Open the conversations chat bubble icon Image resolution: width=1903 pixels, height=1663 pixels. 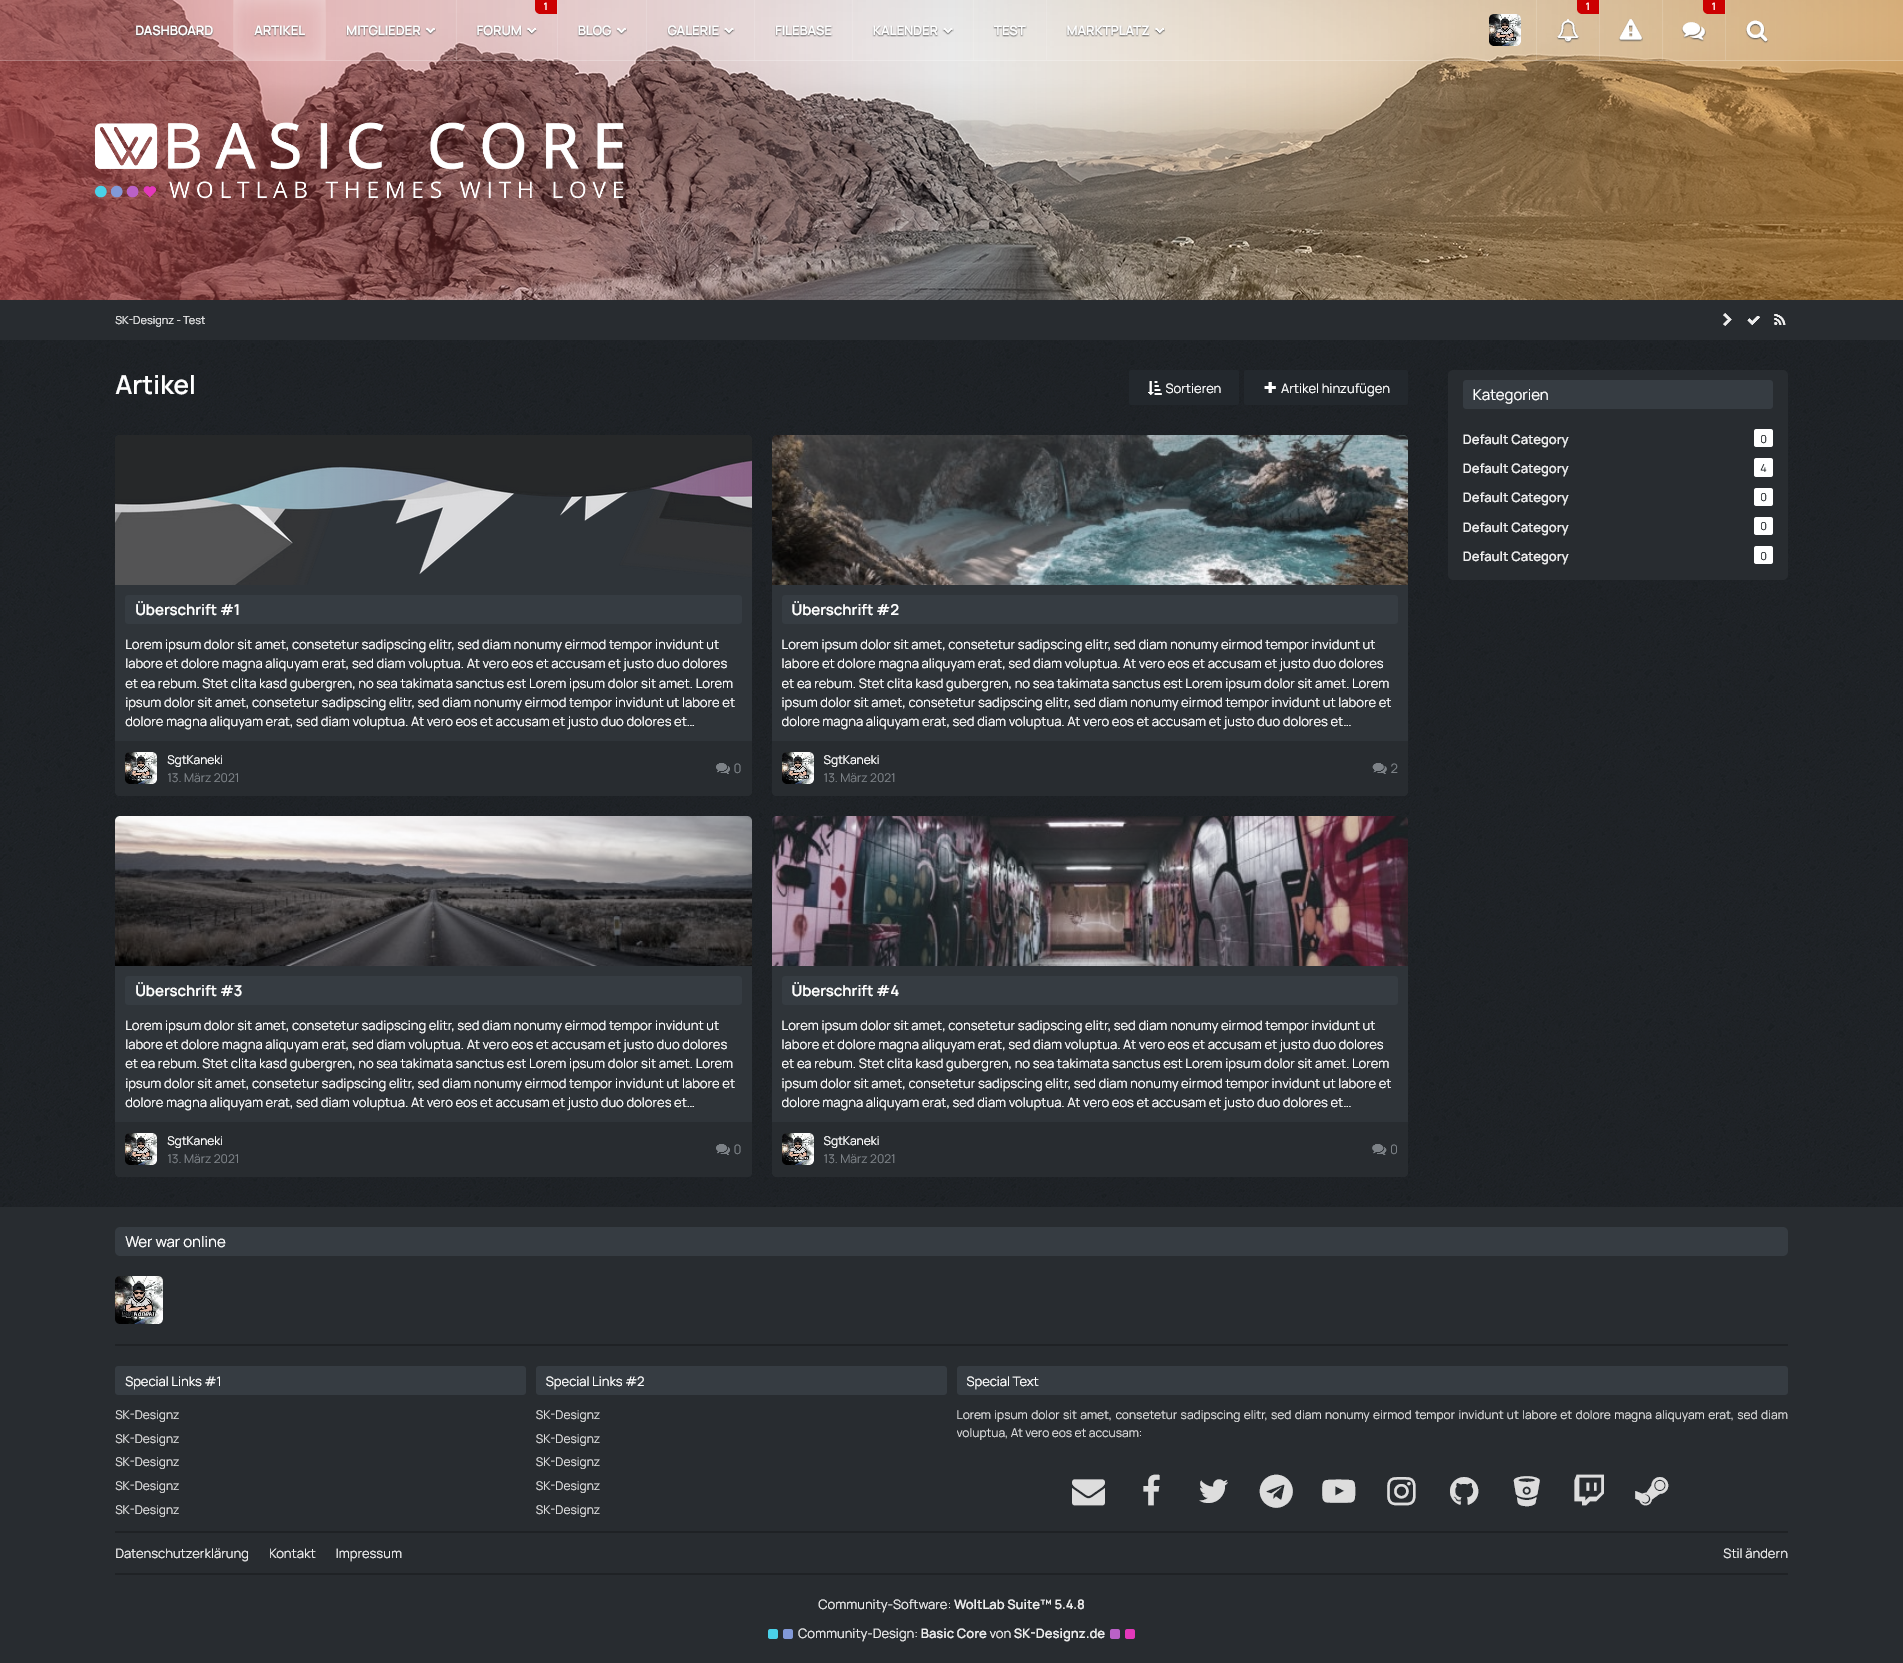tap(1693, 31)
